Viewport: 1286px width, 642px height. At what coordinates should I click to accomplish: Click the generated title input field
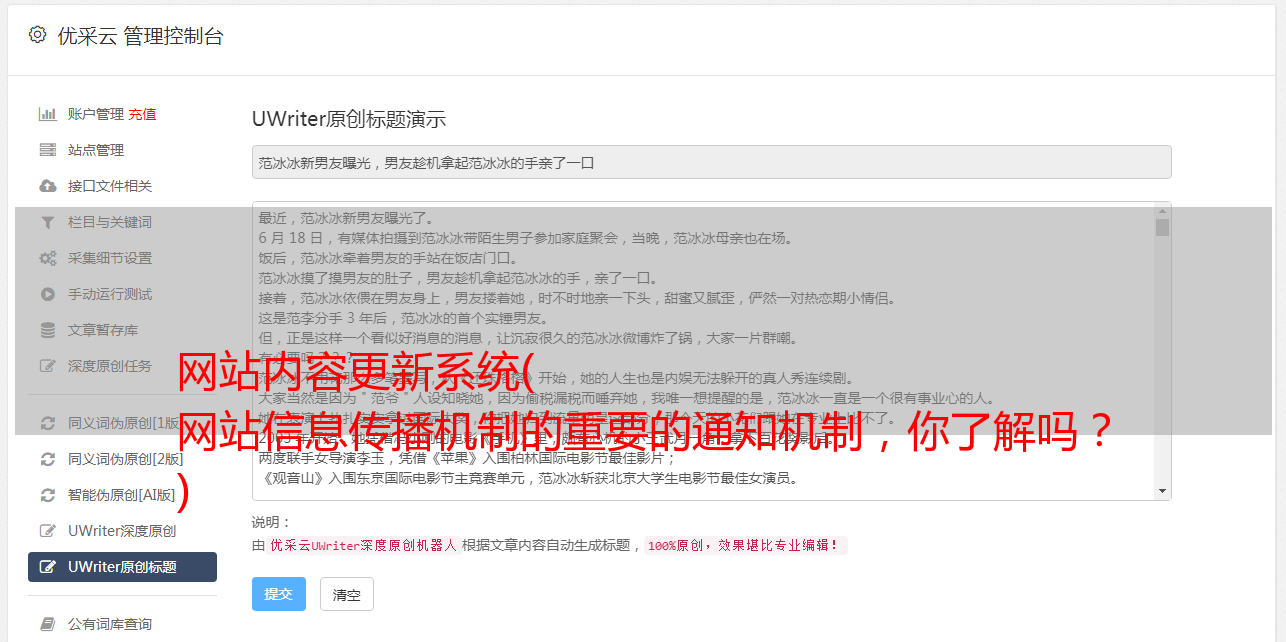pos(711,162)
